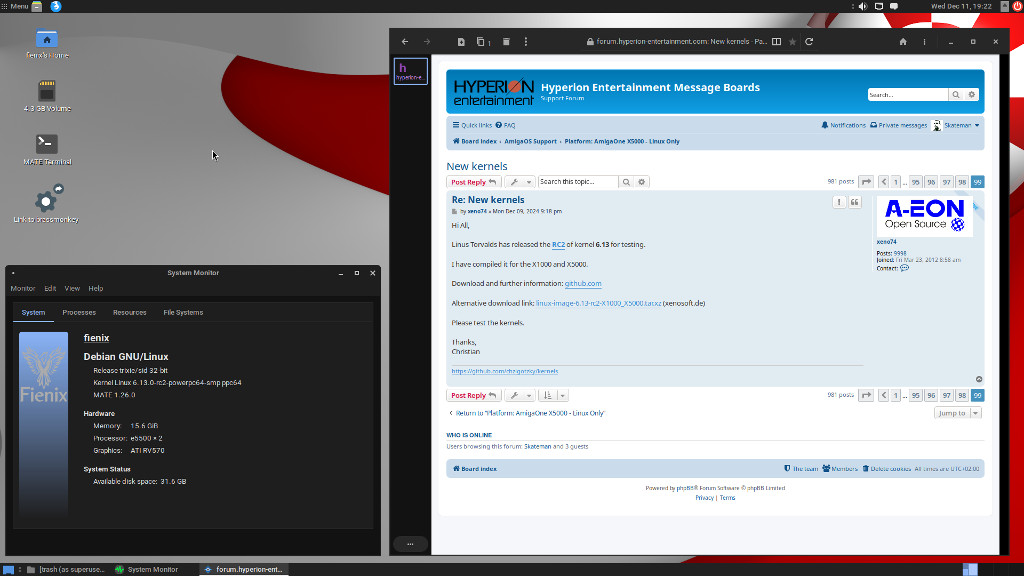Viewport: 1024px width, 576px height.
Task: Open Monitor menu in System Monitor
Action: click(x=23, y=289)
